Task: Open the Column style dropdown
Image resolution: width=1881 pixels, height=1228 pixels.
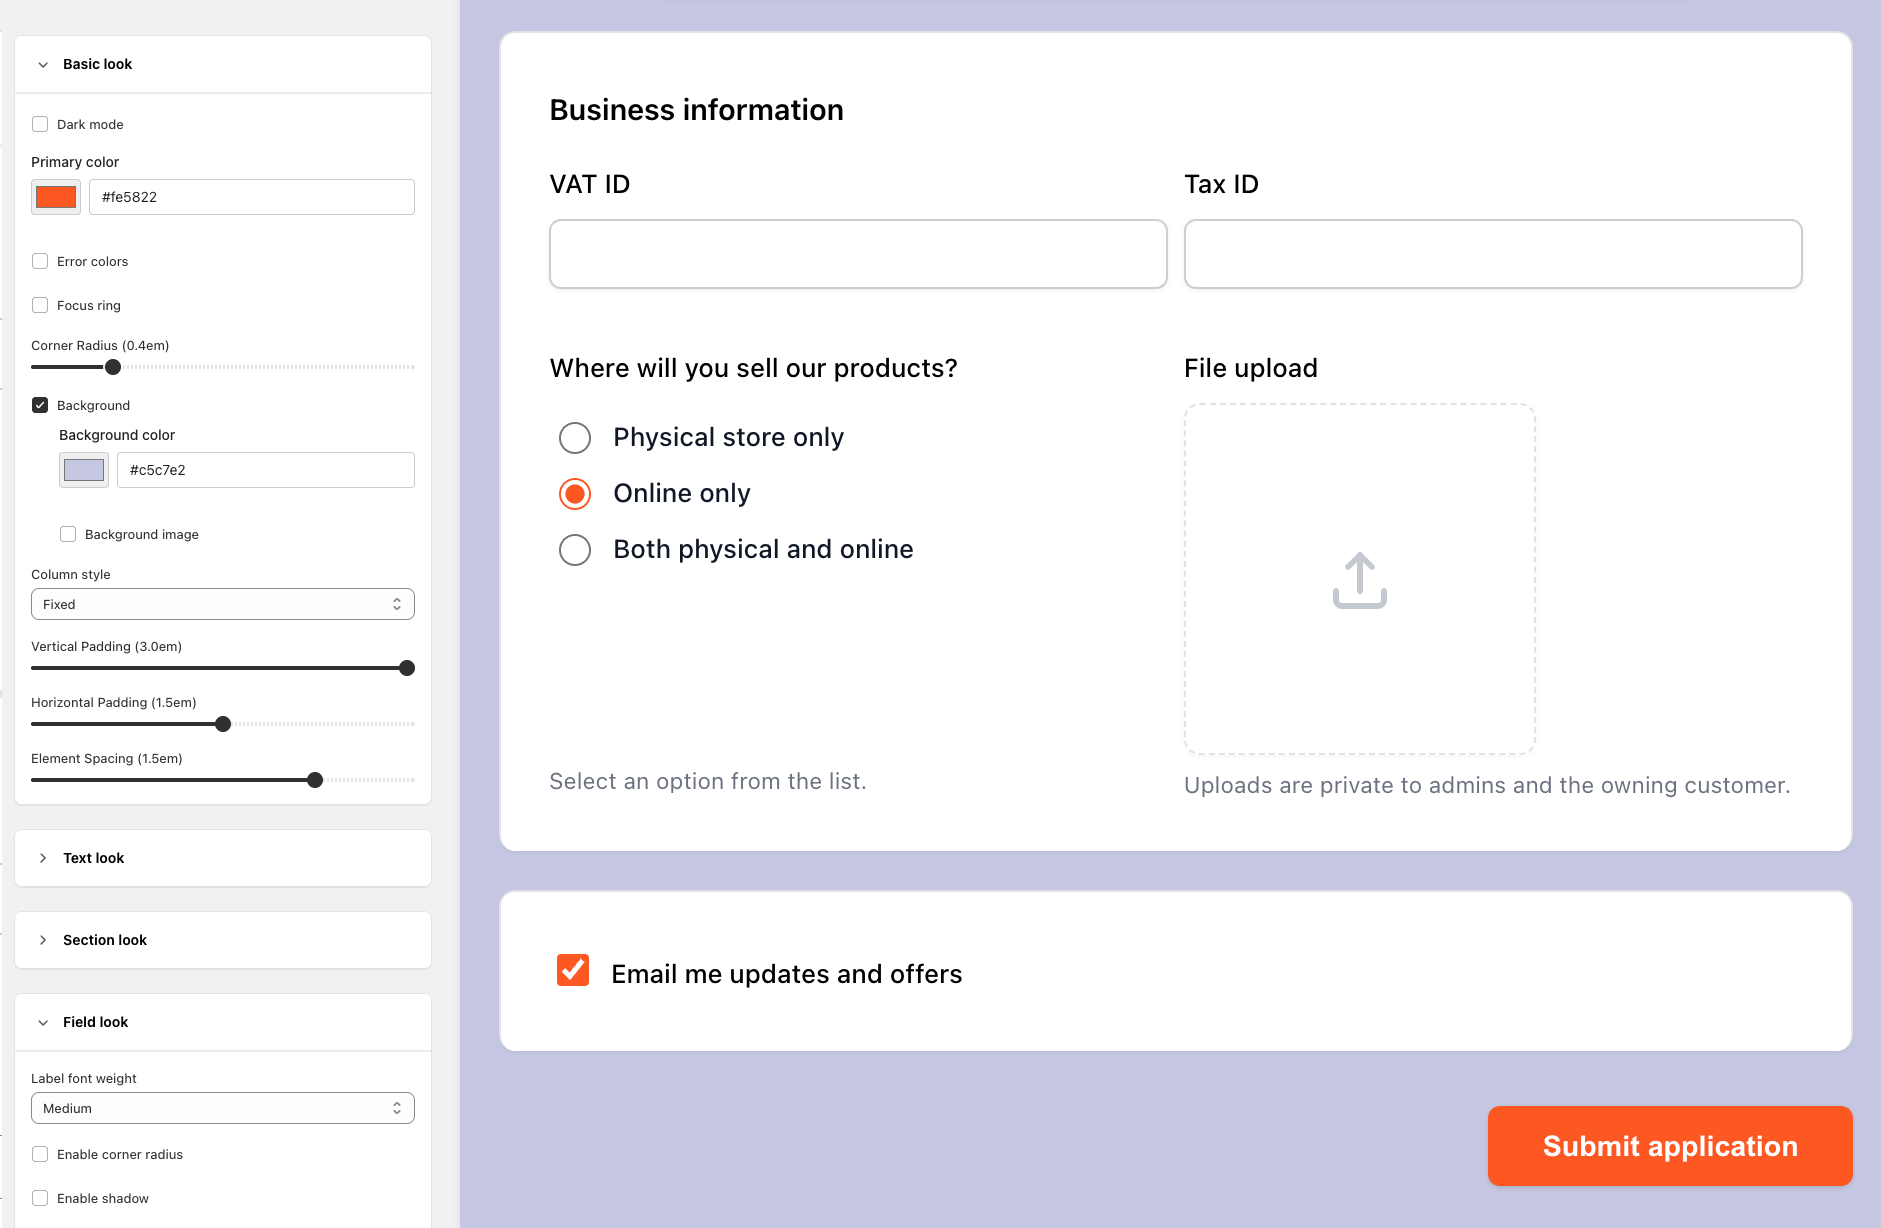Action: (222, 604)
